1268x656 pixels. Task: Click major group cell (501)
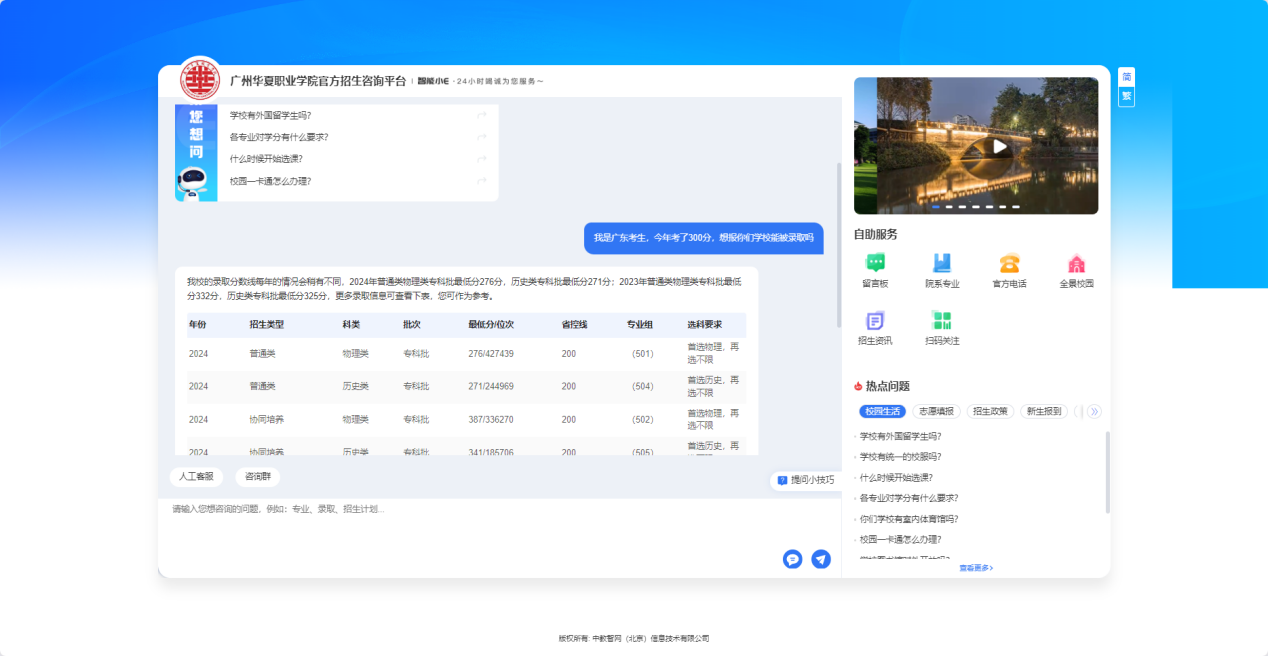(643, 354)
